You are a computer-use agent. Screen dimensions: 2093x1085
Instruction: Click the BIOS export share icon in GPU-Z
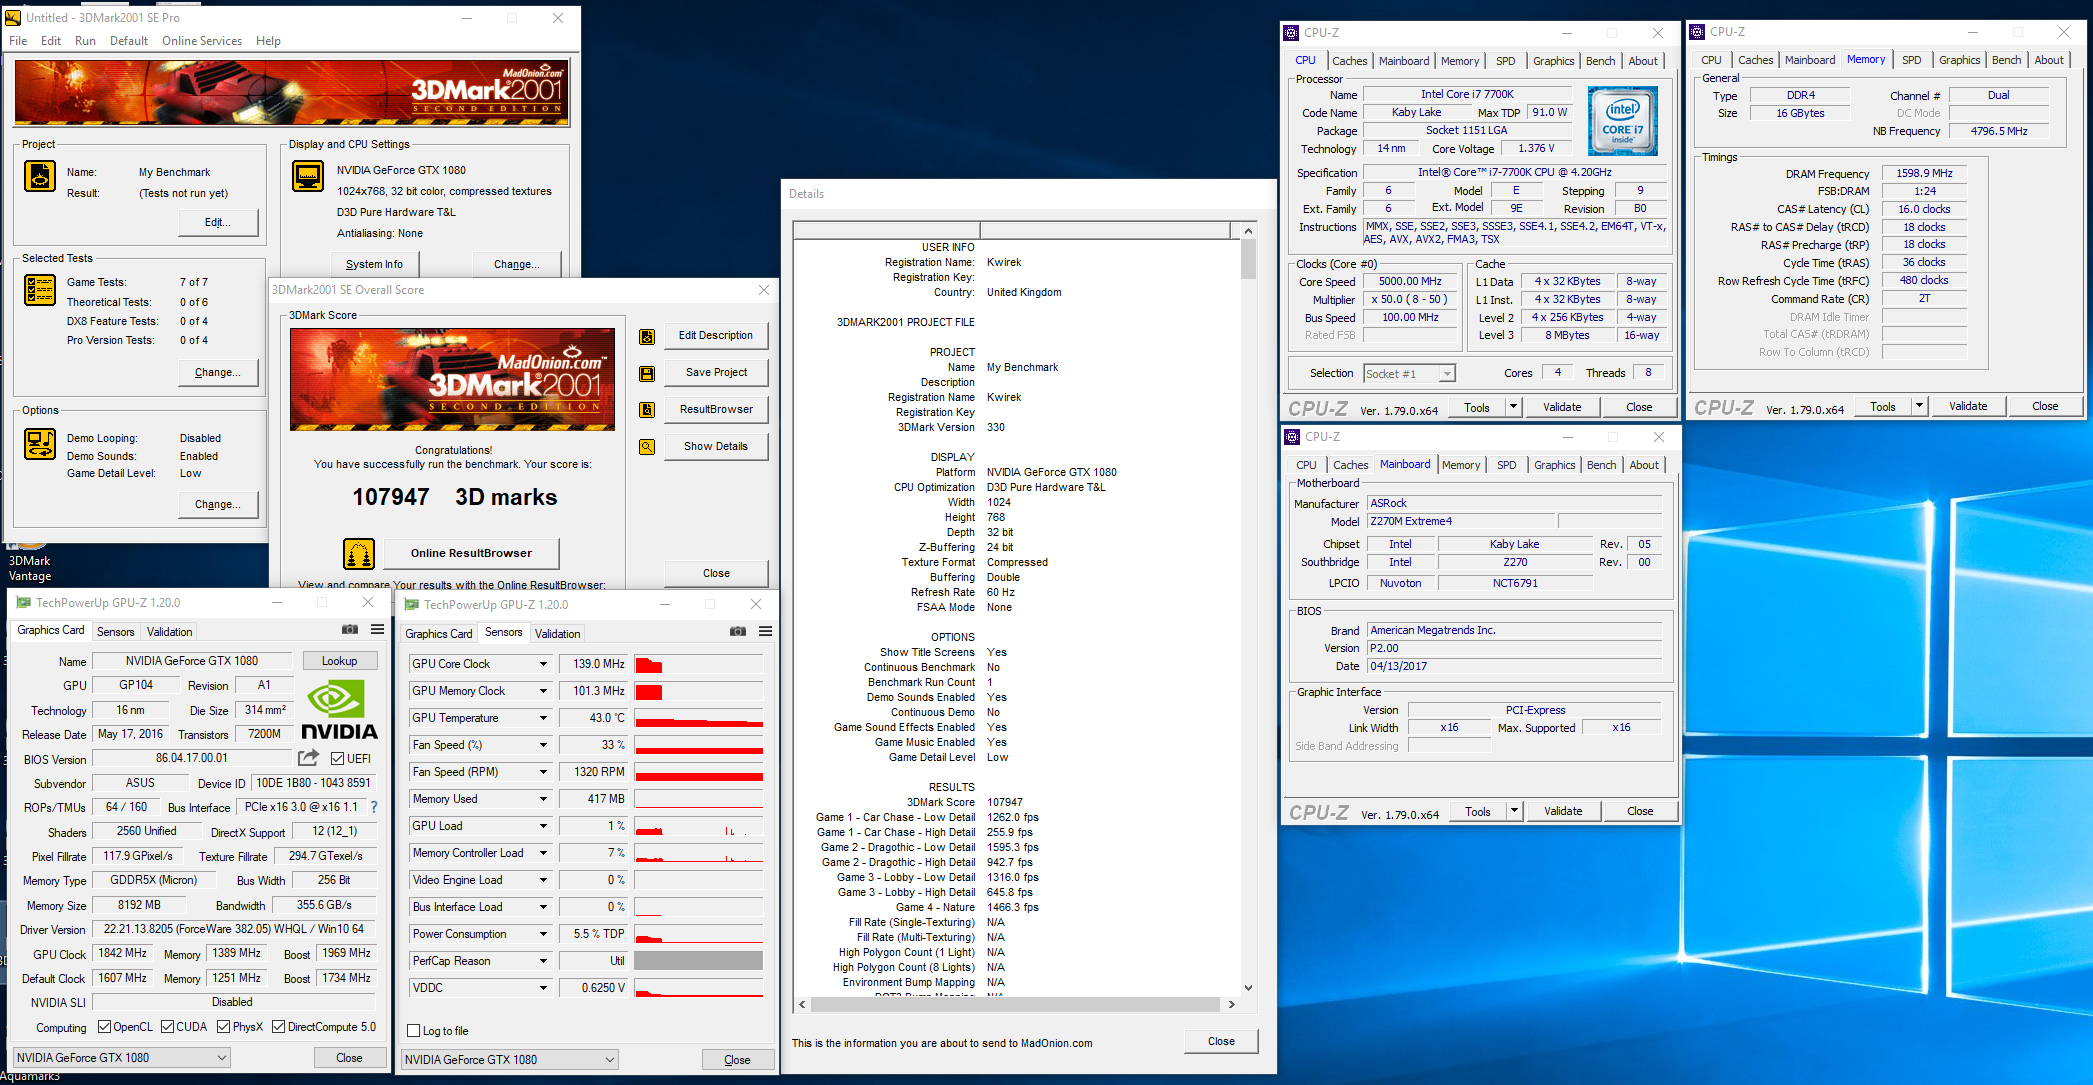click(x=308, y=758)
